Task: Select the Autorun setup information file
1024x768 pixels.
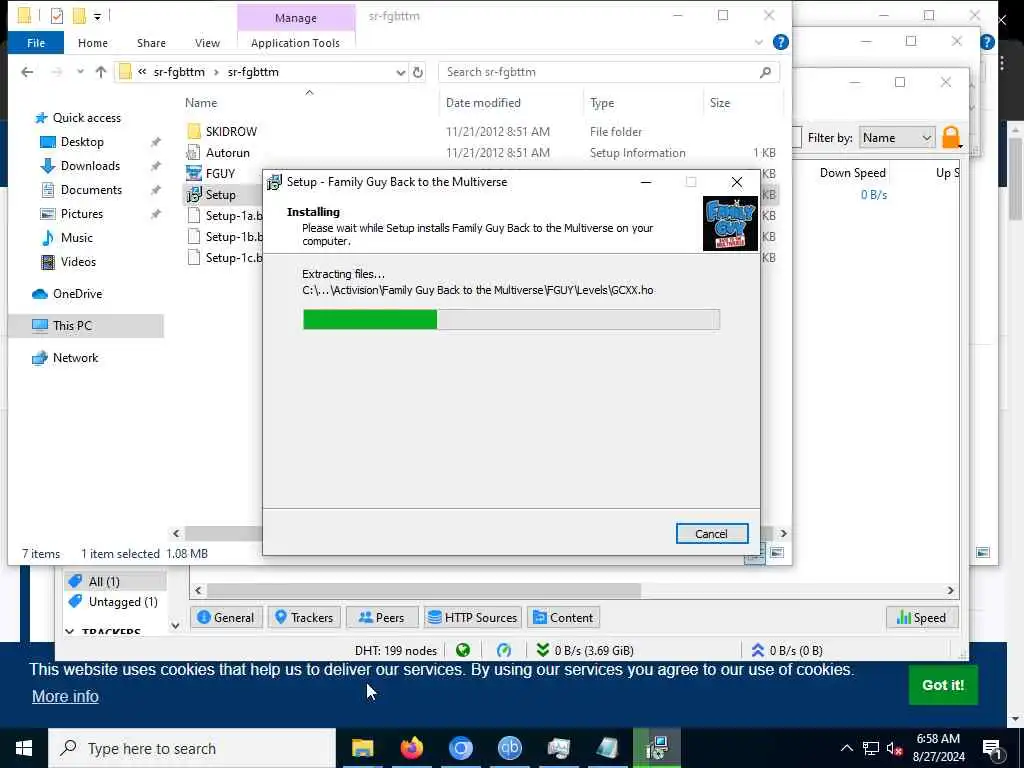Action: coord(227,153)
